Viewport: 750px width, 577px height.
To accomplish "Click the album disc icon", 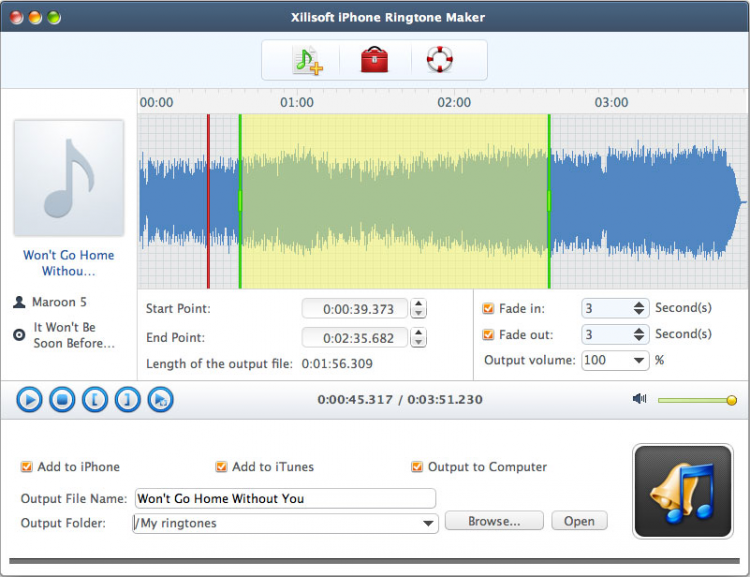I will pyautogui.click(x=19, y=335).
